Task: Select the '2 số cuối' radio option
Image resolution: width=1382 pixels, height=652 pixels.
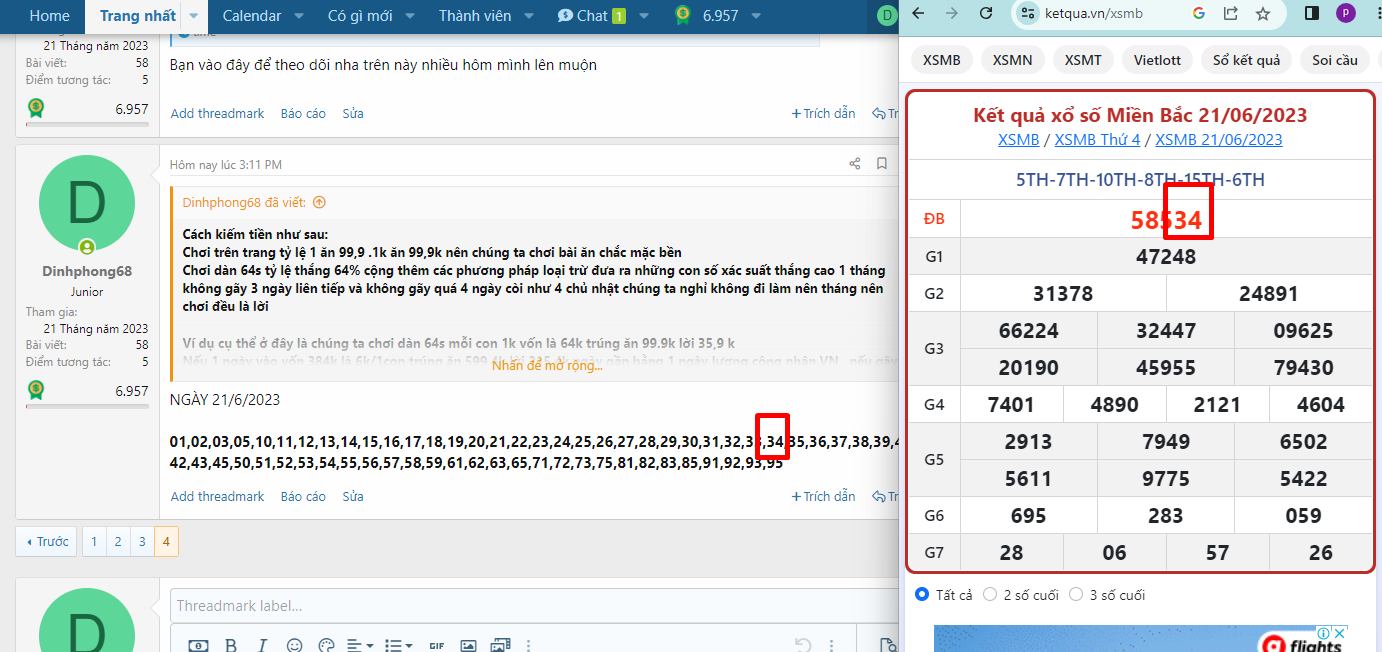Action: (990, 594)
